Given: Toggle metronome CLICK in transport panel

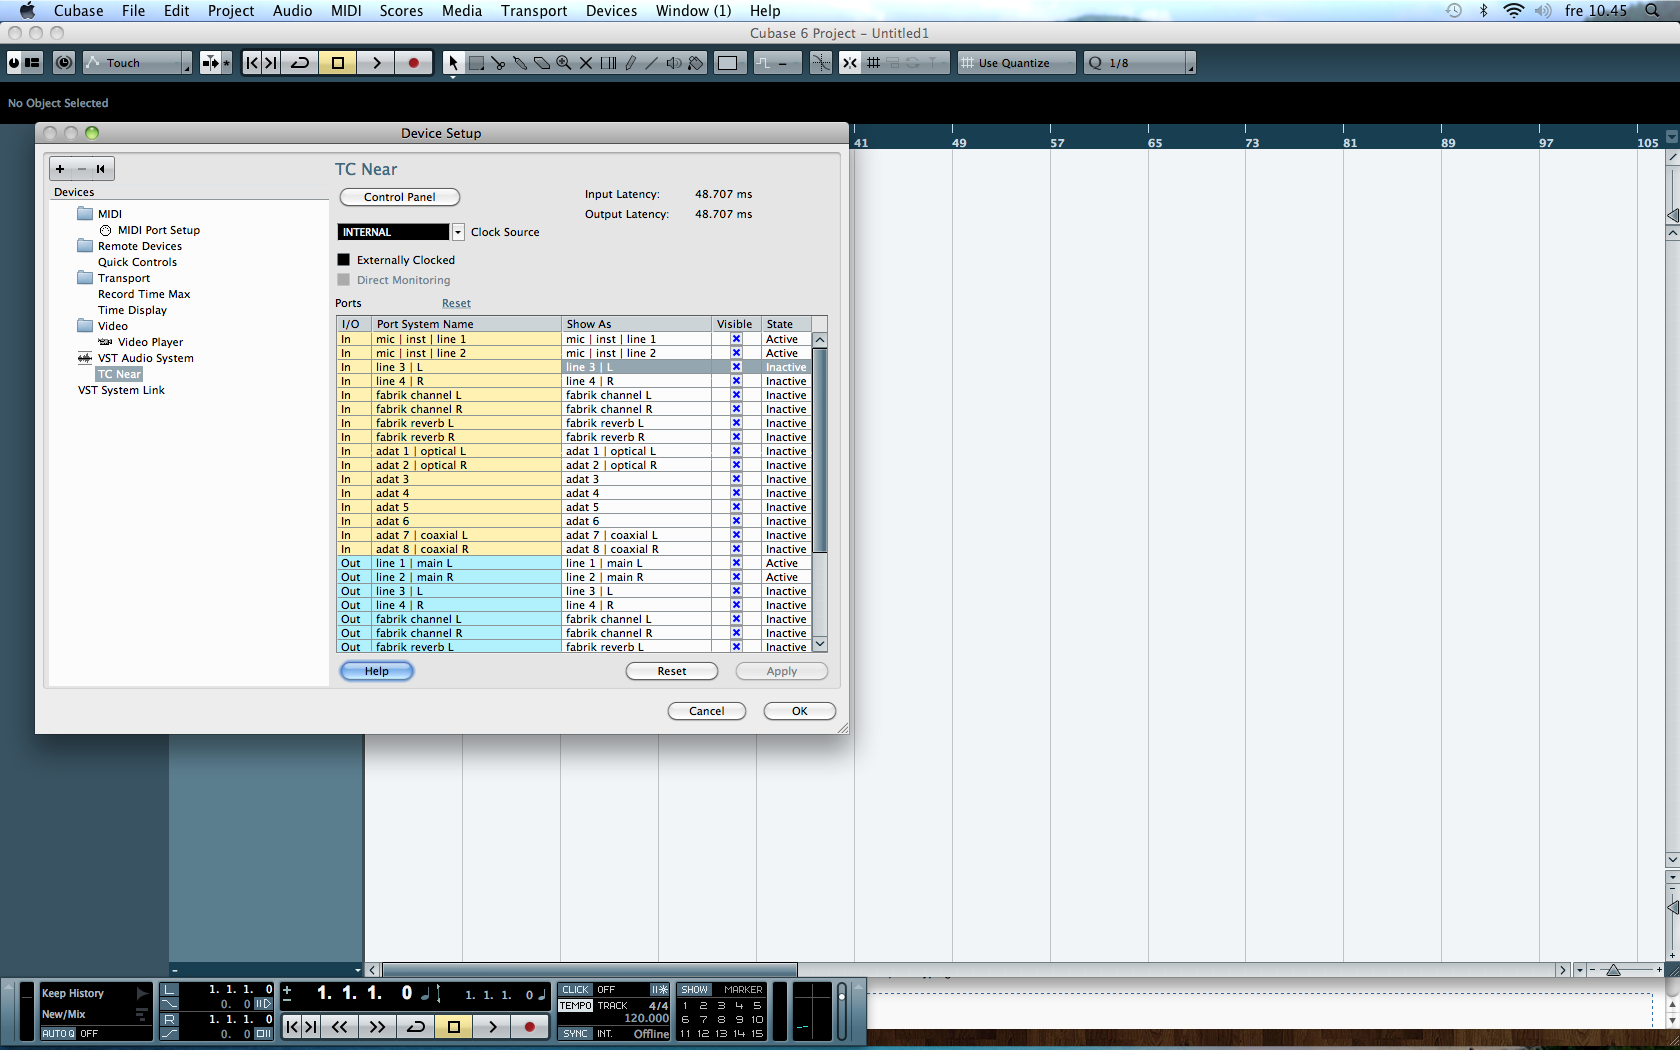Looking at the screenshot, I should 576,990.
